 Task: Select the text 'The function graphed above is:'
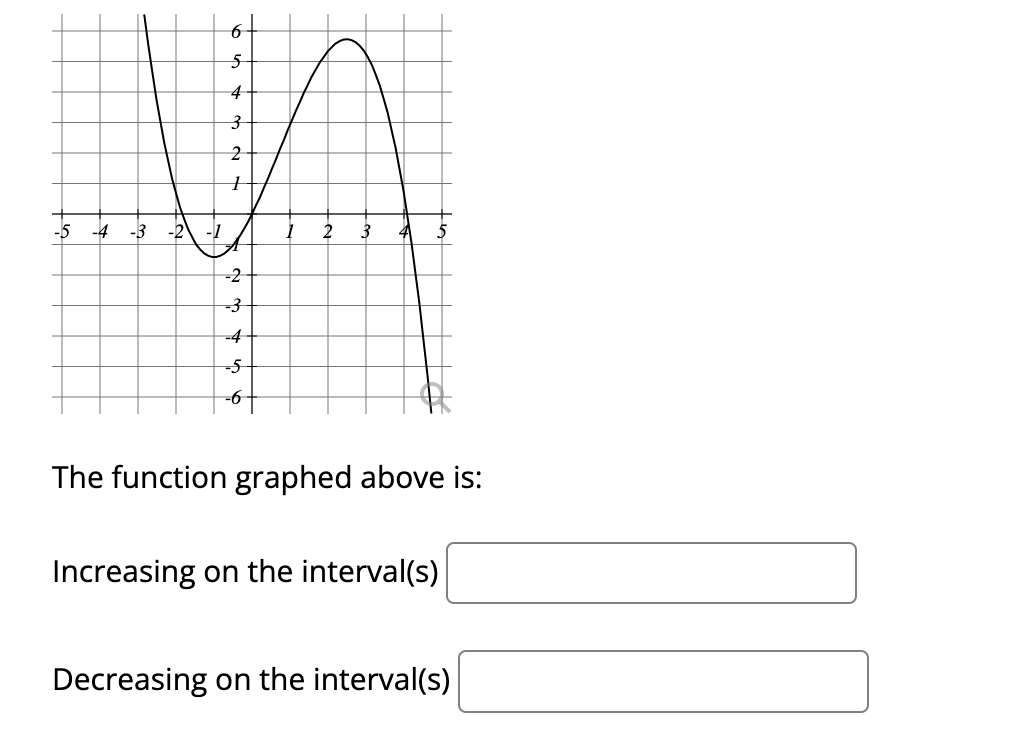click(x=268, y=478)
